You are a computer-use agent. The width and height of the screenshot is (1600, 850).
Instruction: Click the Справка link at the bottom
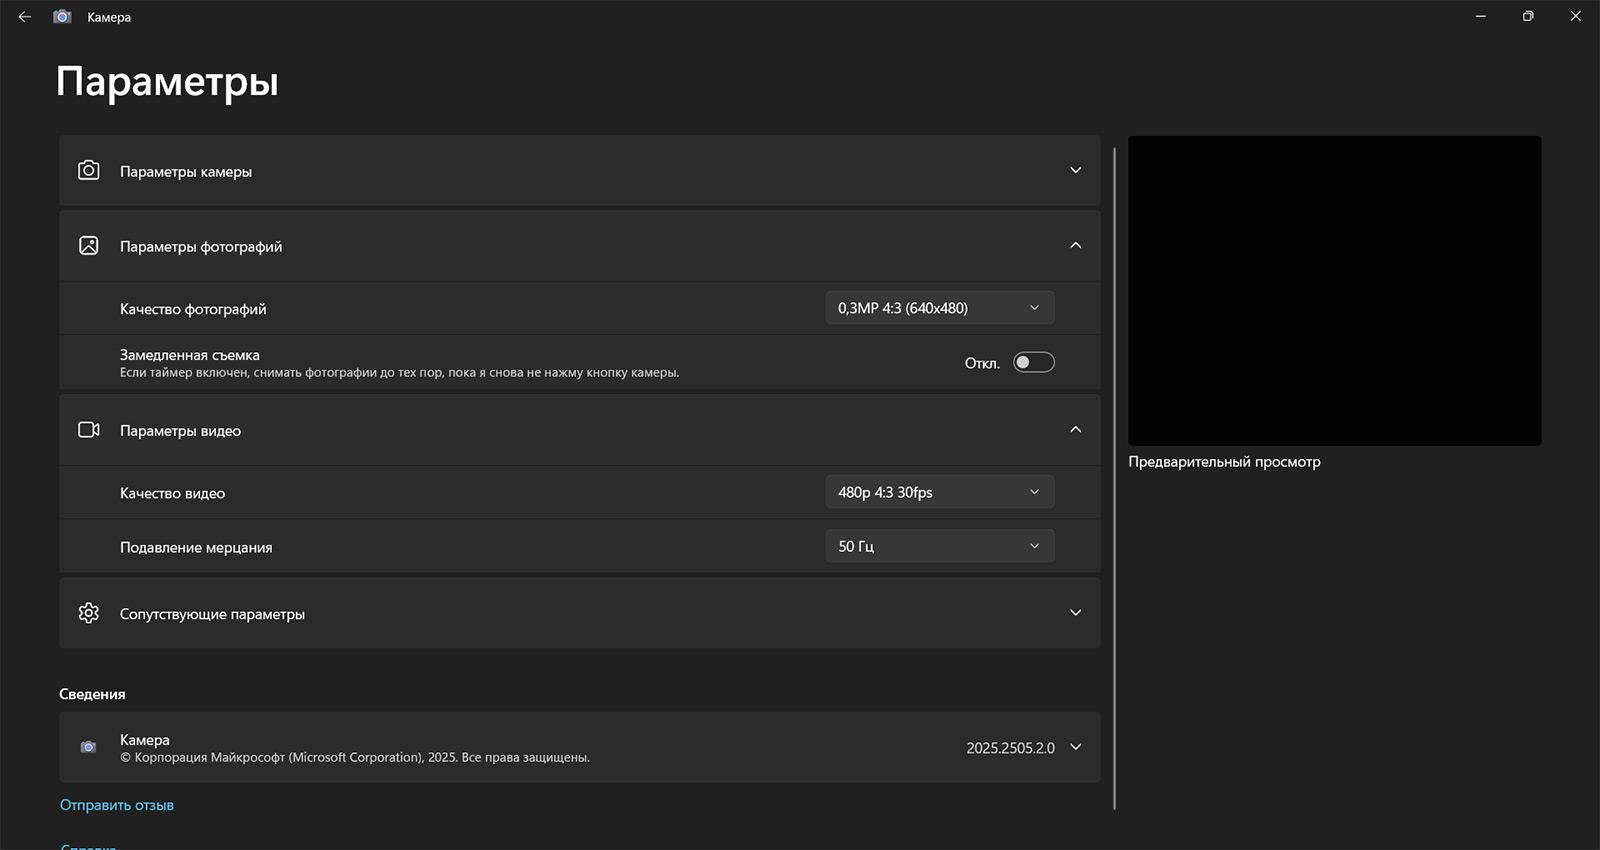coord(89,846)
